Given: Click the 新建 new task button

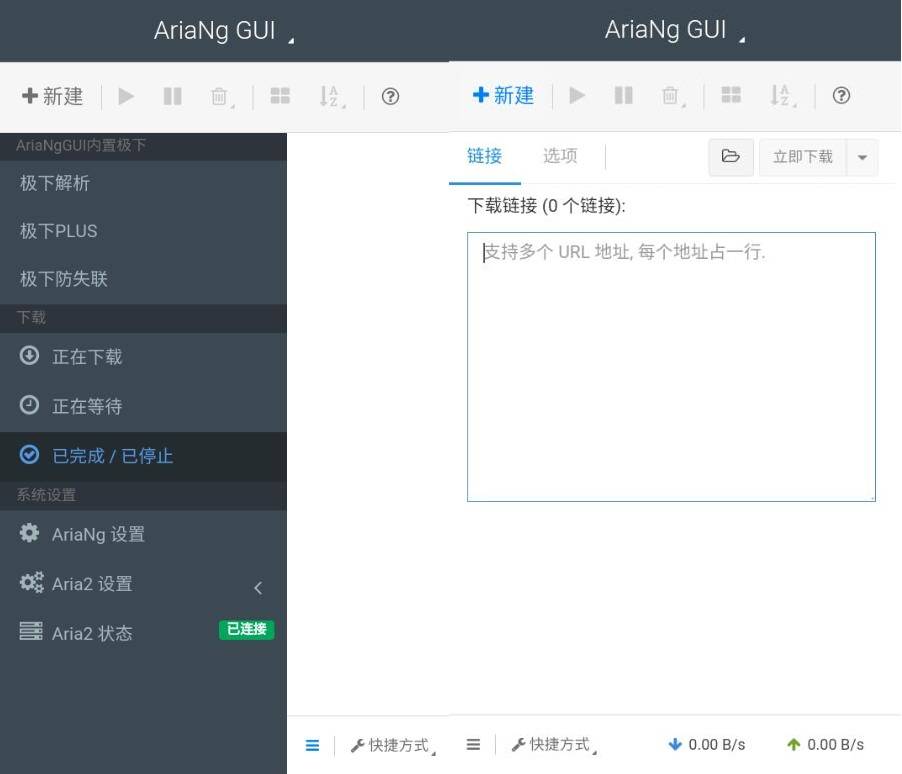Looking at the screenshot, I should [x=503, y=95].
